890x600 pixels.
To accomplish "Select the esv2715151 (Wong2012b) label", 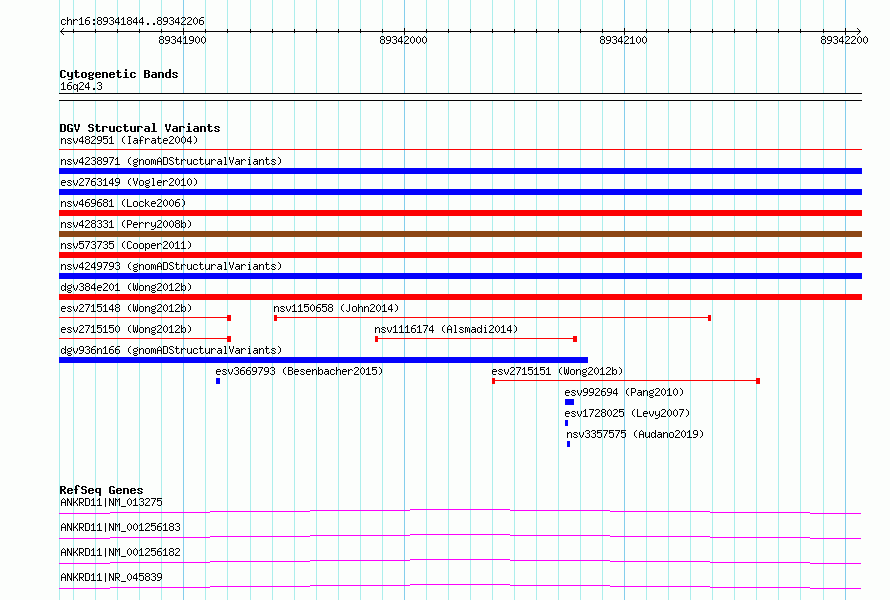I will (x=557, y=371).
